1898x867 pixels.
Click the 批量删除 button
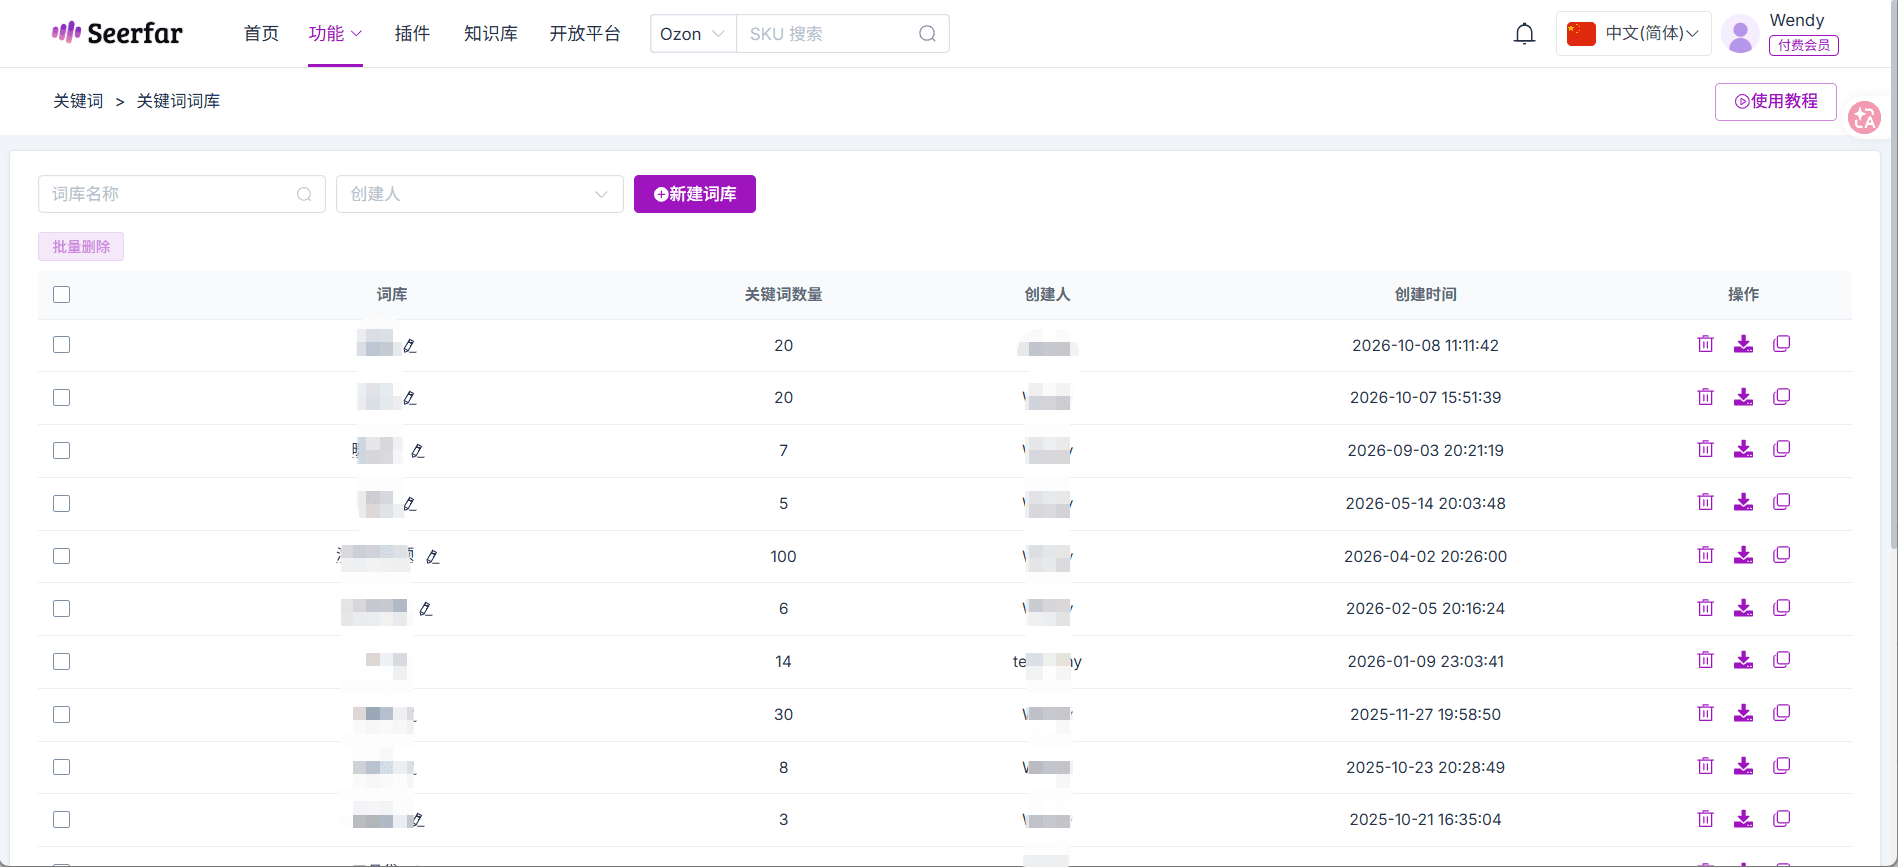(x=81, y=247)
